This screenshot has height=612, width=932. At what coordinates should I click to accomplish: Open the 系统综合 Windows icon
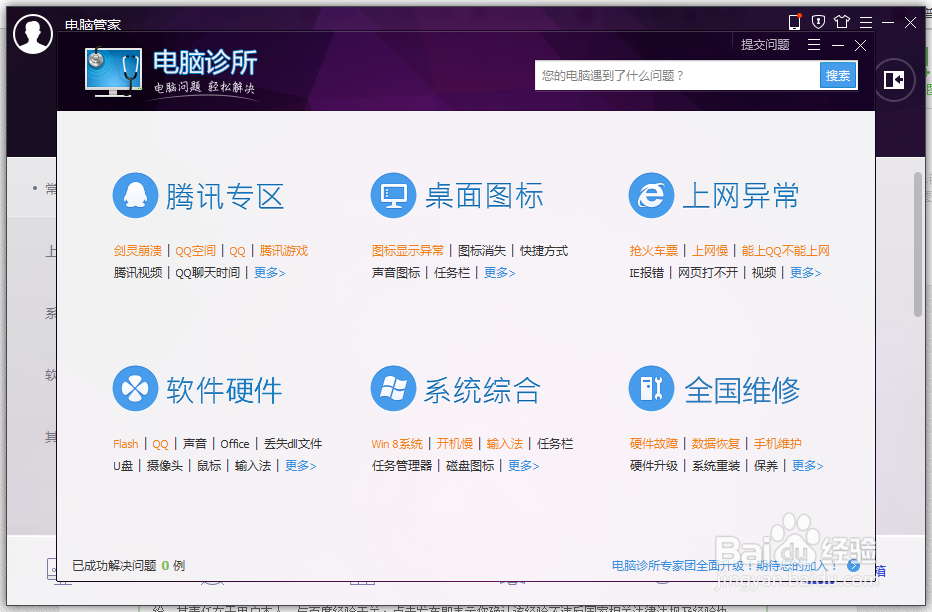[393, 389]
